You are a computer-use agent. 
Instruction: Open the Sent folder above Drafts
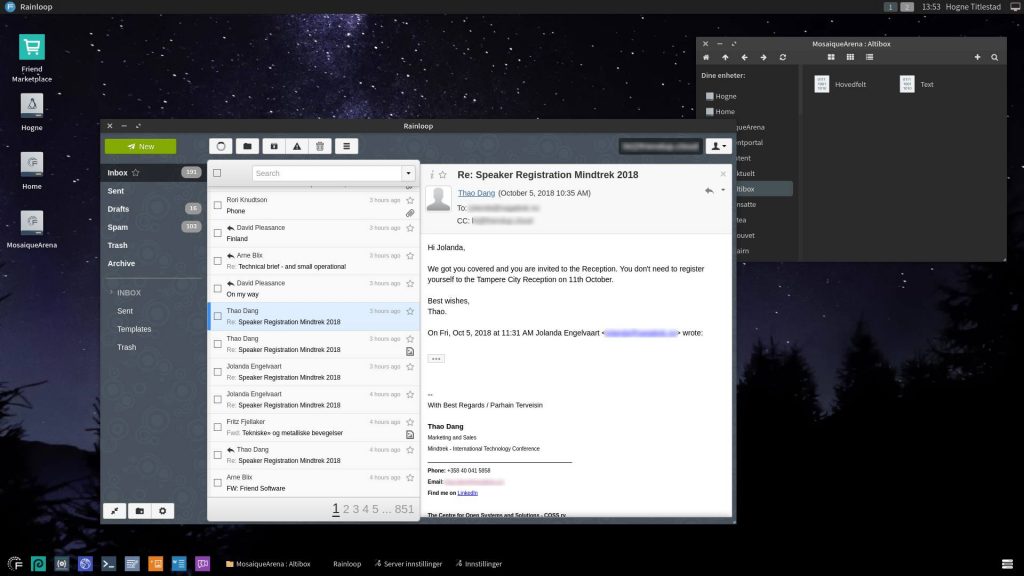[x=116, y=191]
